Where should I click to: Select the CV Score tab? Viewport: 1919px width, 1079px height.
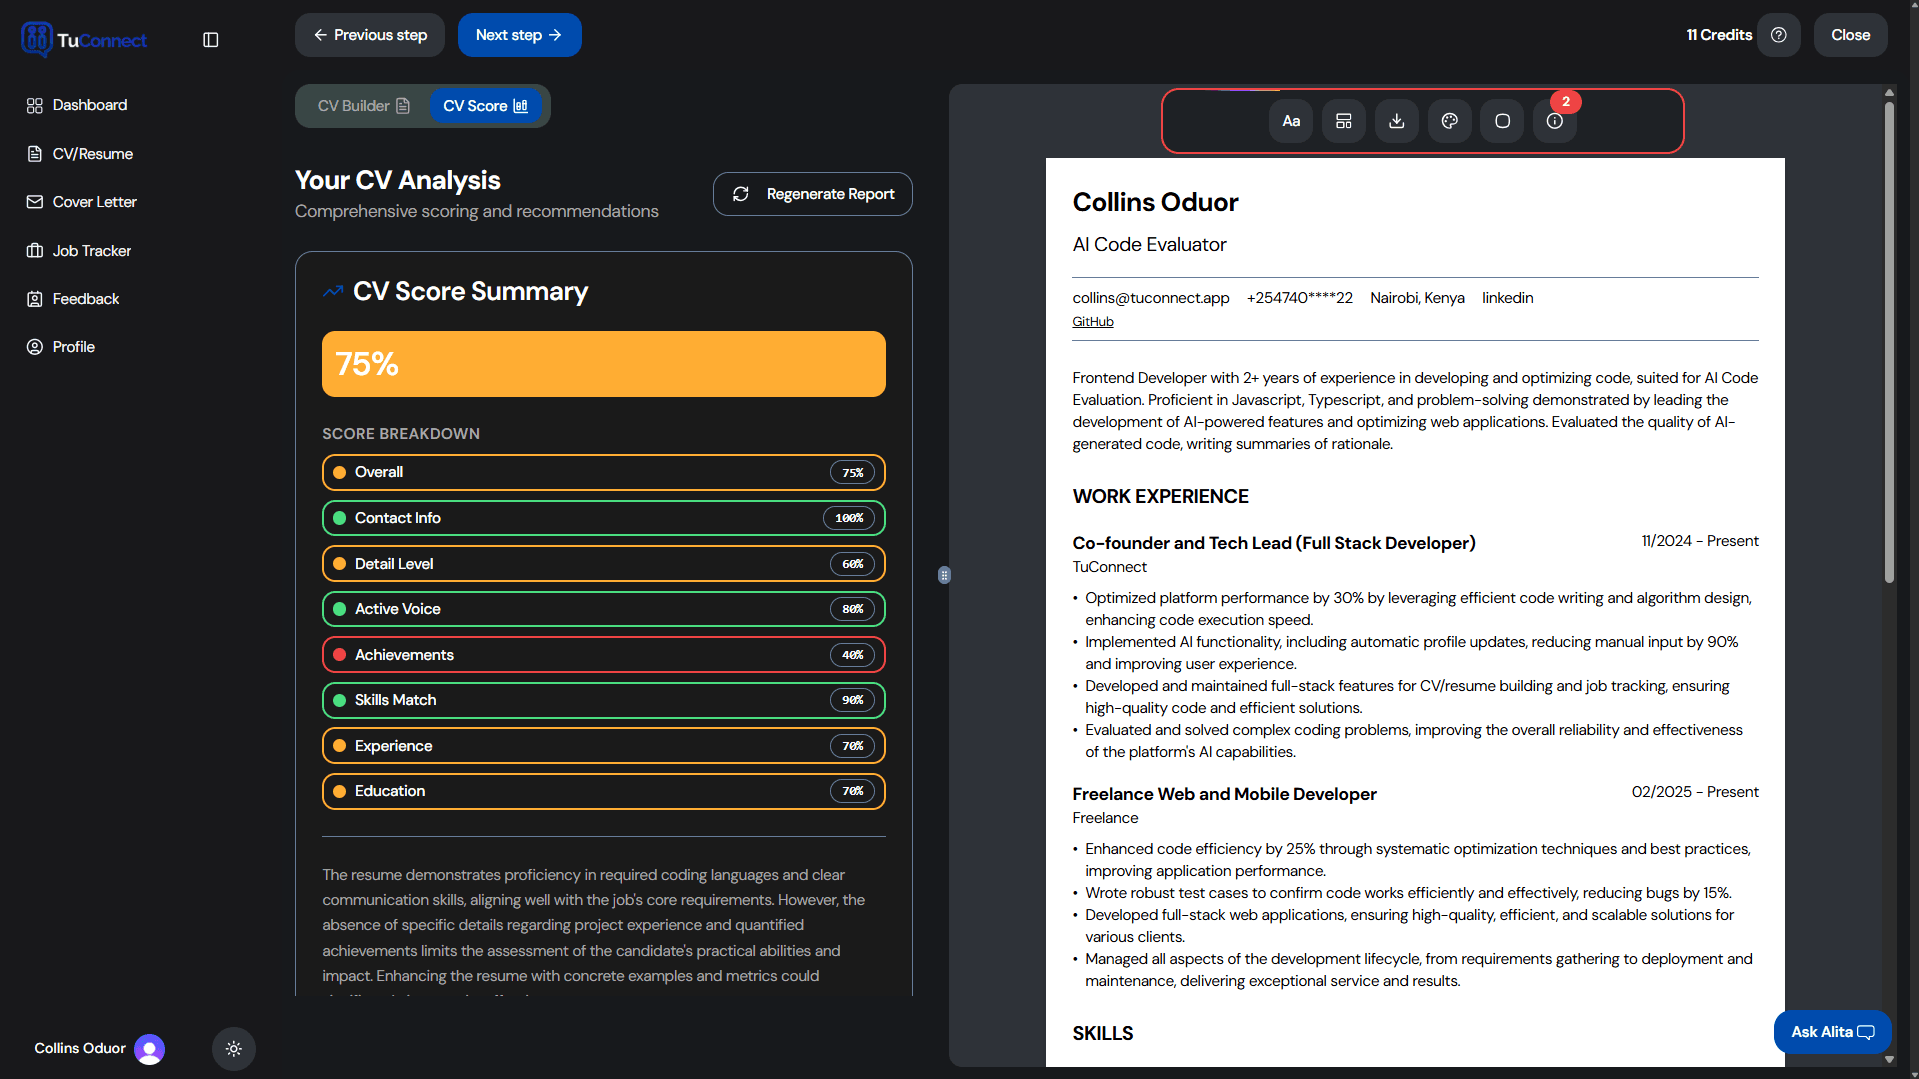pyautogui.click(x=486, y=105)
